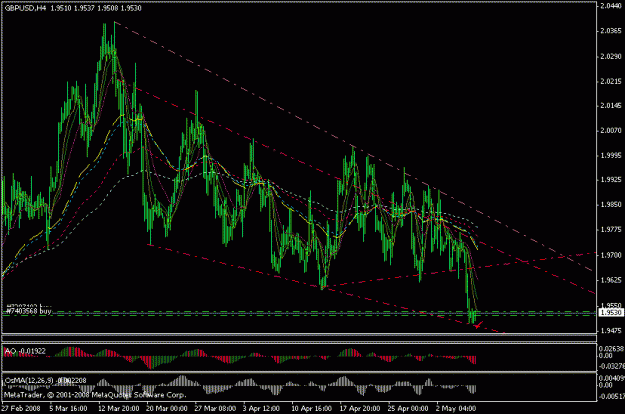Click the current price tag 1.9530
The image size is (625, 414).
coord(611,313)
